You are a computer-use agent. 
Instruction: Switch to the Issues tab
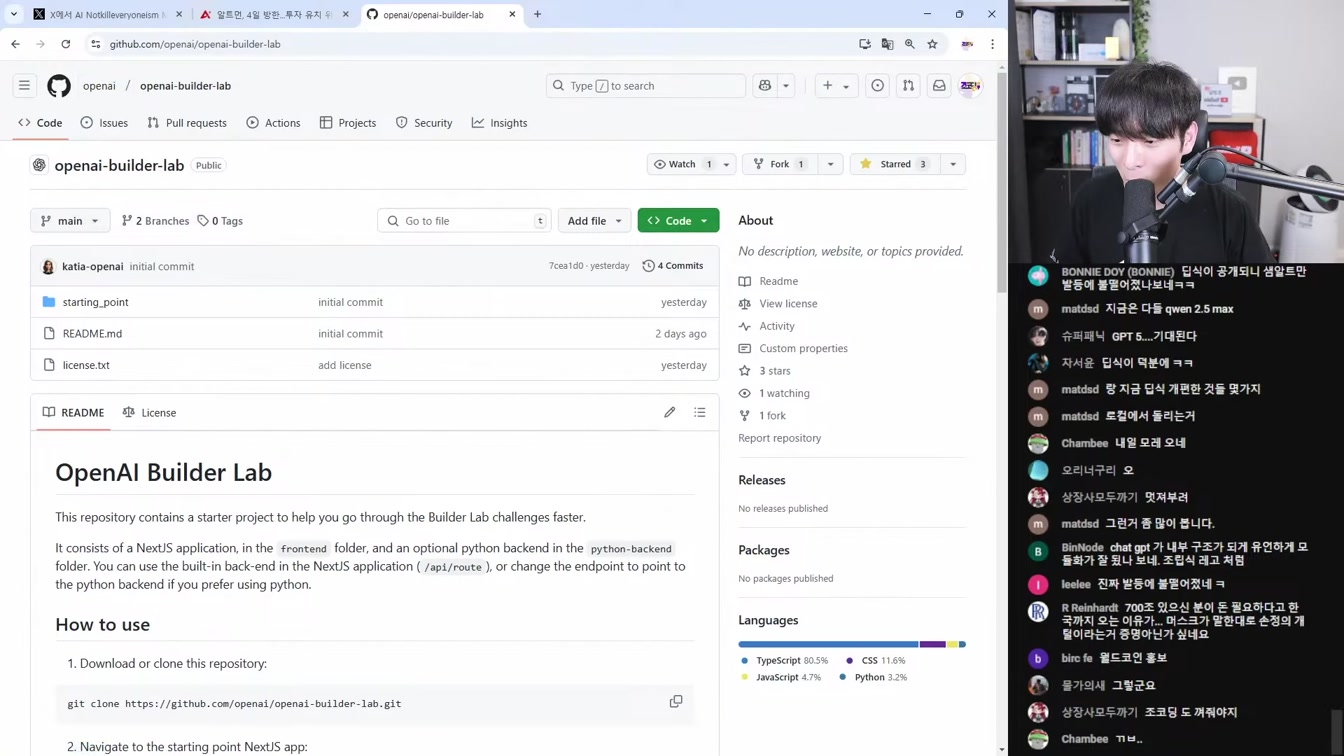point(104,123)
